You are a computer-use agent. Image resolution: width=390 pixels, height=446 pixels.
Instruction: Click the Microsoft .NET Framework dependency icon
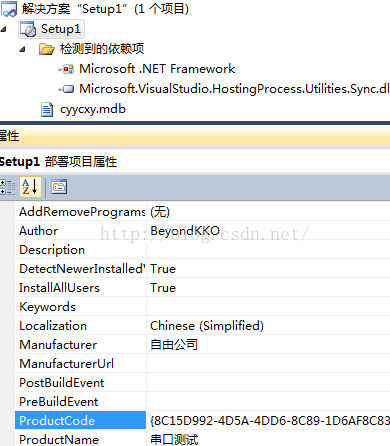(x=66, y=69)
